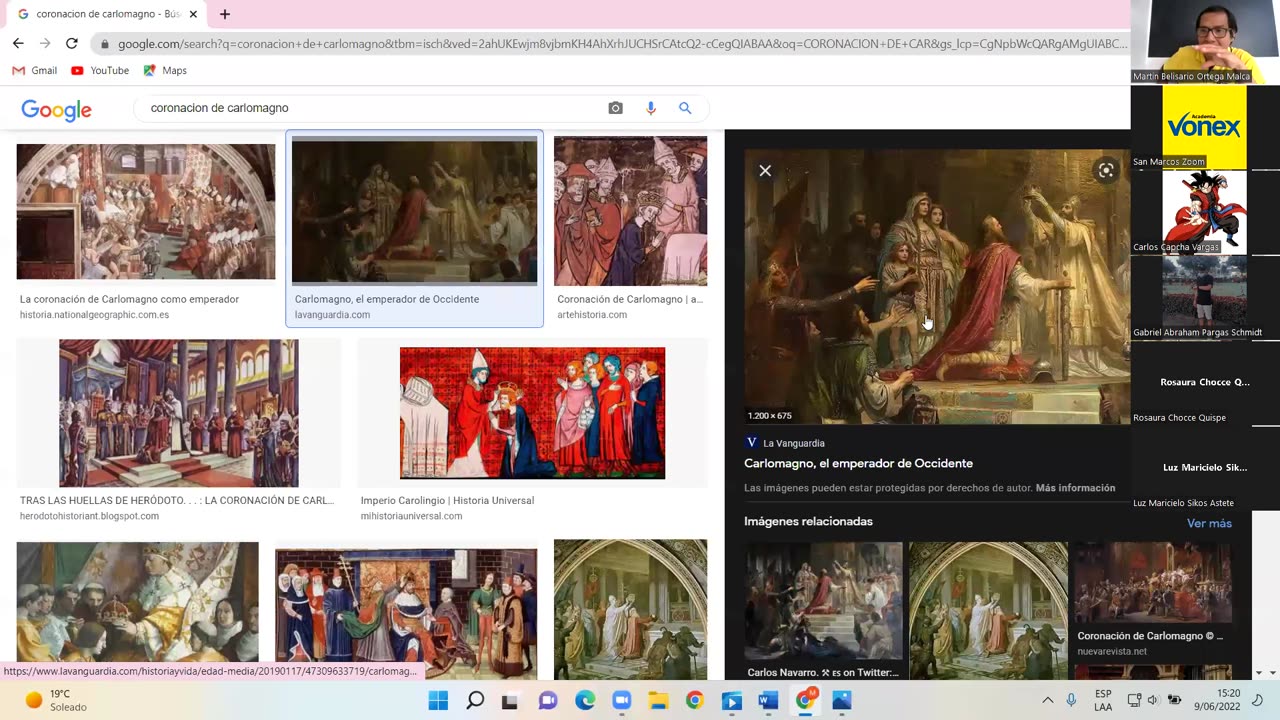Image resolution: width=1280 pixels, height=720 pixels.
Task: Select Rosaura Chocce Quispe participant tile
Action: pyautogui.click(x=1205, y=383)
